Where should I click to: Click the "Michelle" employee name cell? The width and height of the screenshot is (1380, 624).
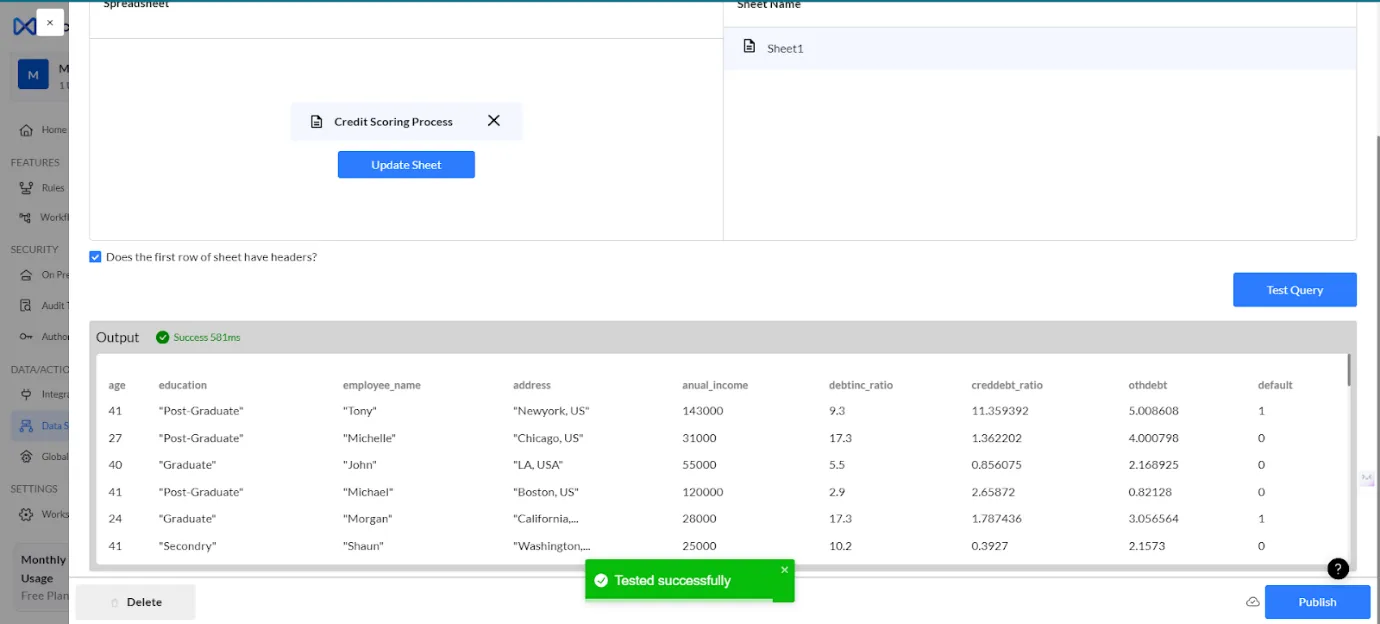point(370,438)
